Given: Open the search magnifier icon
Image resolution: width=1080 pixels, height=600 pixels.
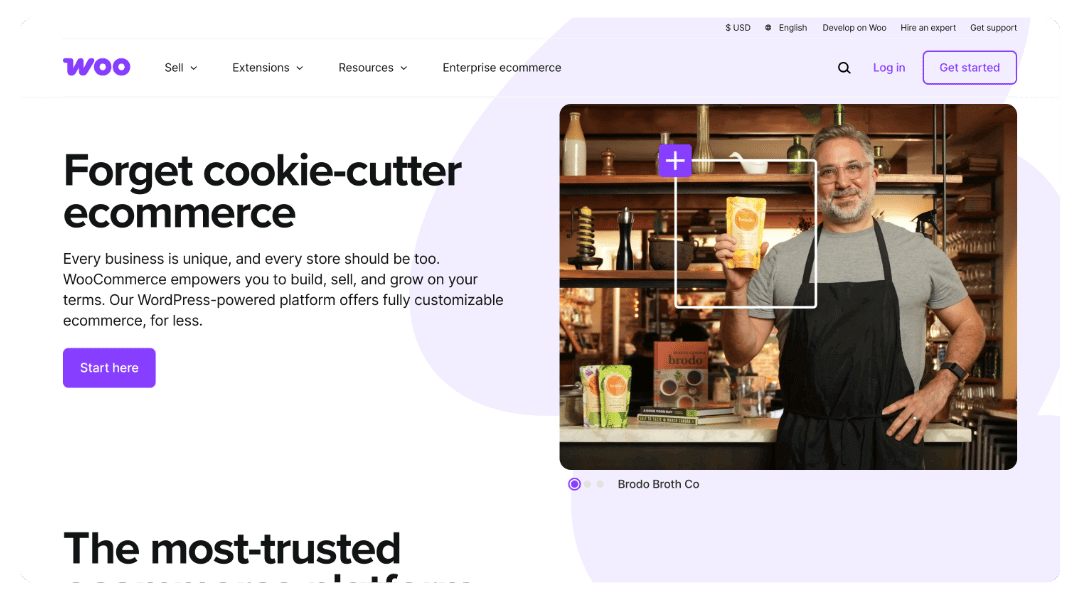Looking at the screenshot, I should (x=844, y=68).
